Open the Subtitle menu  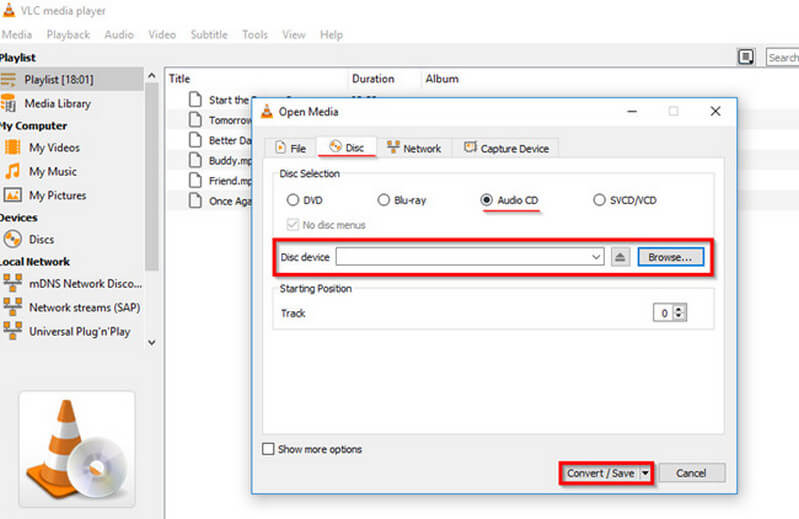(209, 35)
